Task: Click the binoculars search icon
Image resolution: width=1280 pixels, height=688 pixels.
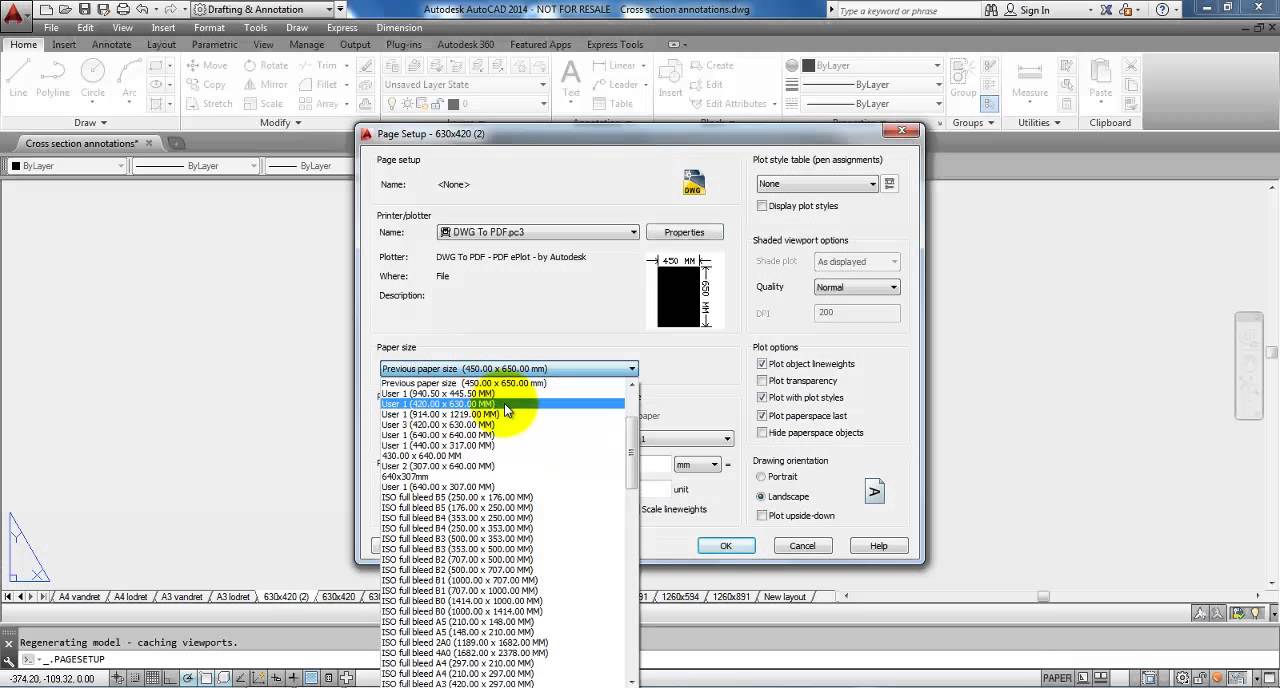Action: (x=993, y=10)
